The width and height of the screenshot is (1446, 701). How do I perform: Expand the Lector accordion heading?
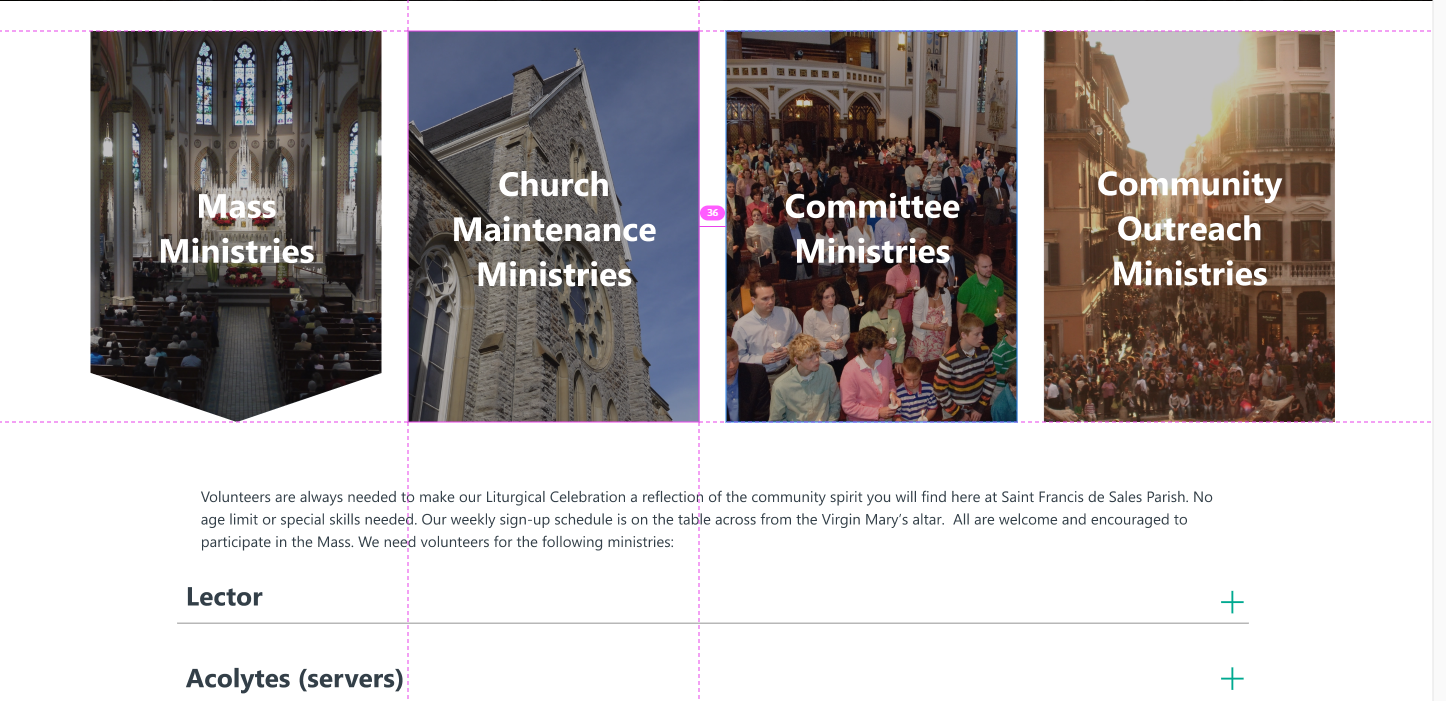(x=224, y=597)
